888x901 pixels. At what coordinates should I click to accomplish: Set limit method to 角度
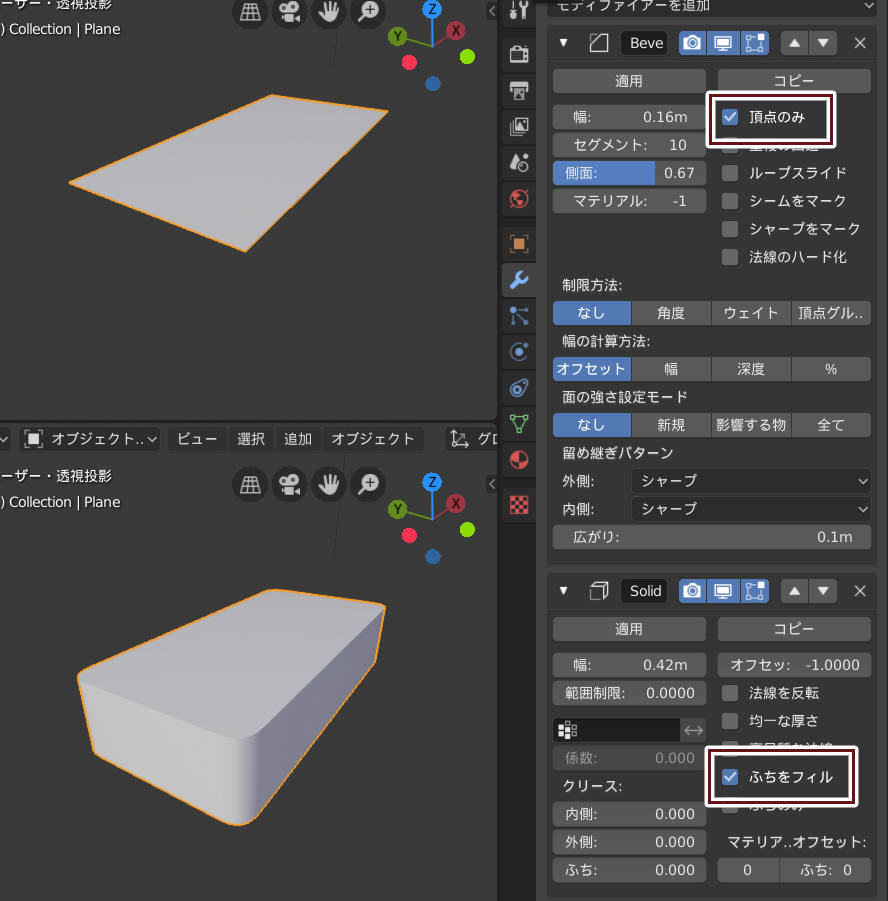pos(671,313)
